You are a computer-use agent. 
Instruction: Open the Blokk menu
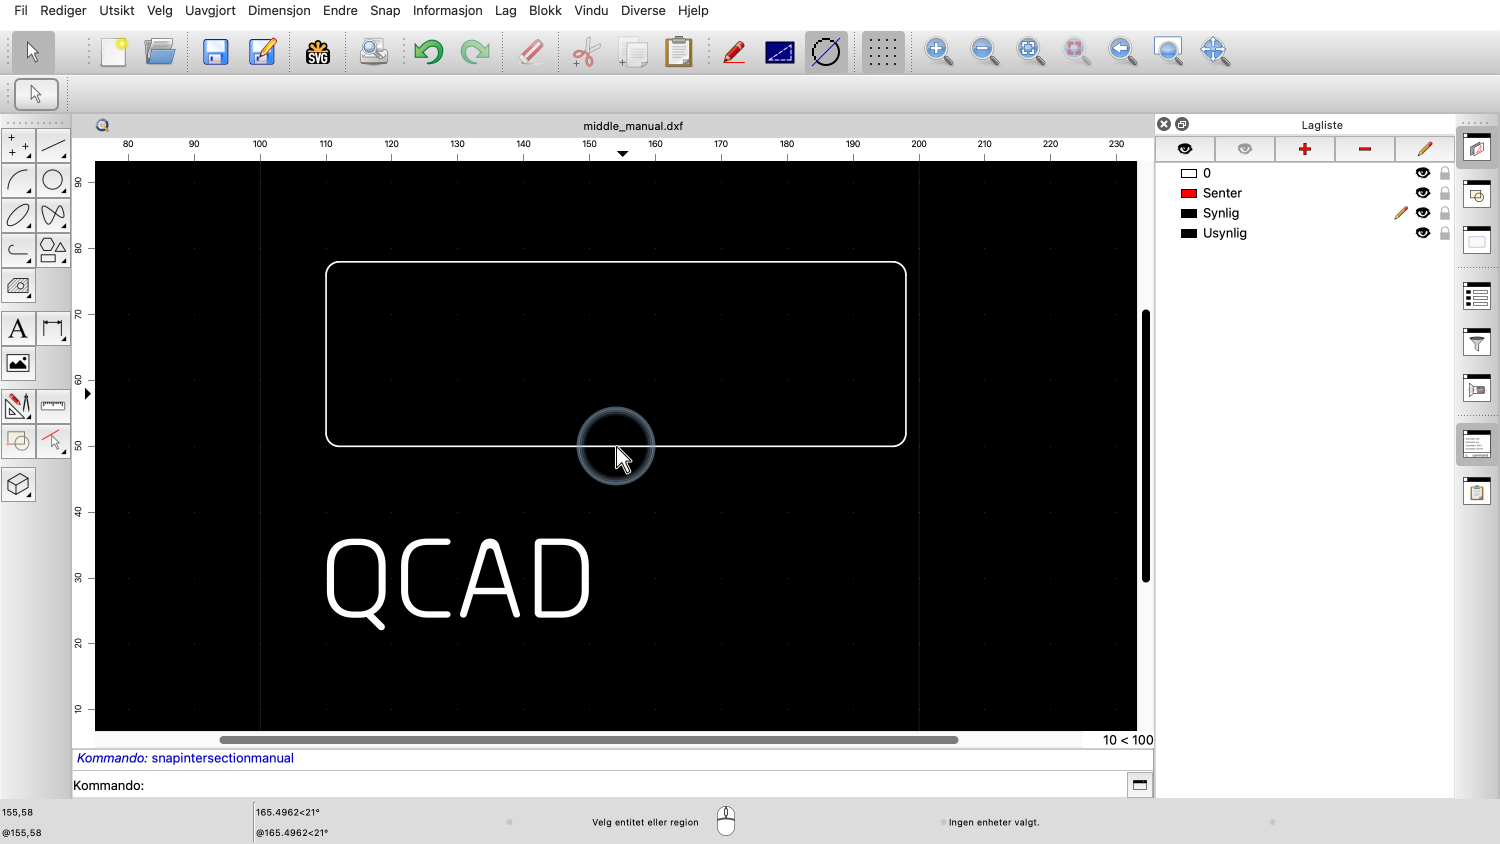545,10
